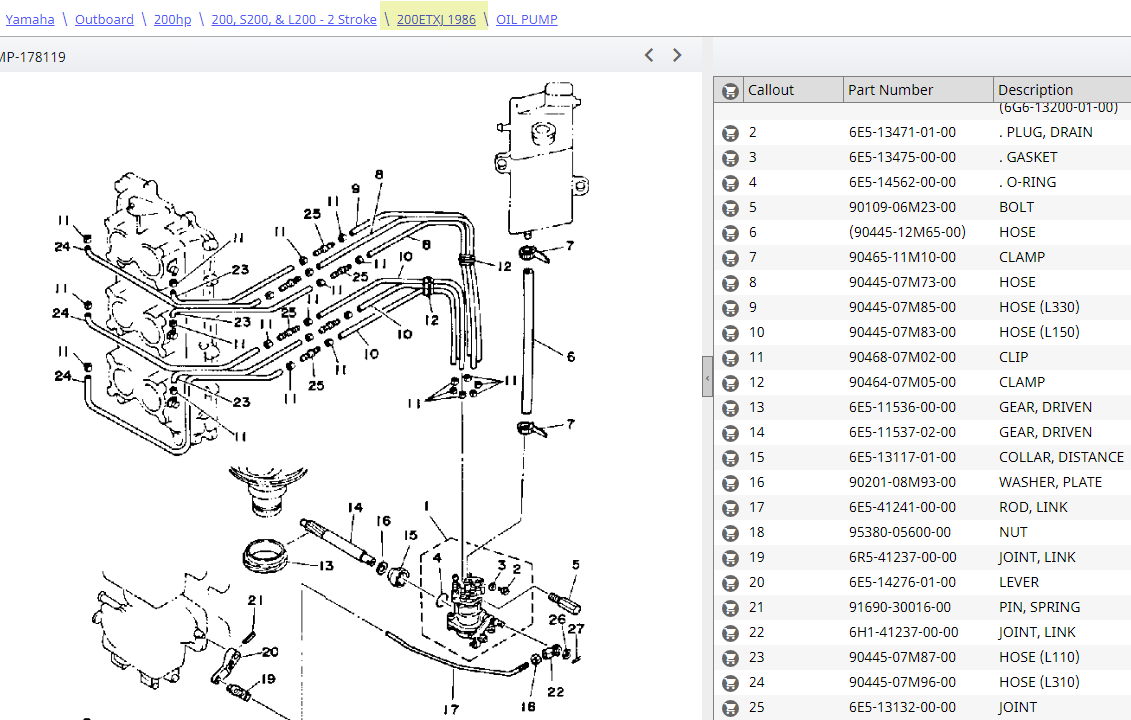Click cart icon for callout 7 CLAMP
This screenshot has width=1131, height=720.
pos(730,258)
